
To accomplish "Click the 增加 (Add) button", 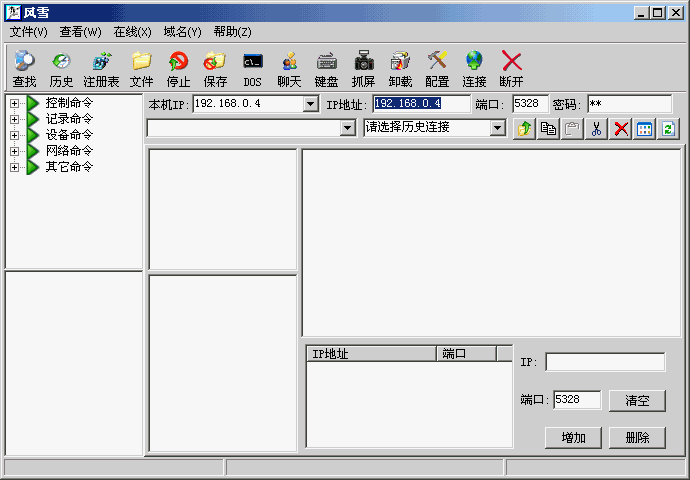I will tap(573, 438).
